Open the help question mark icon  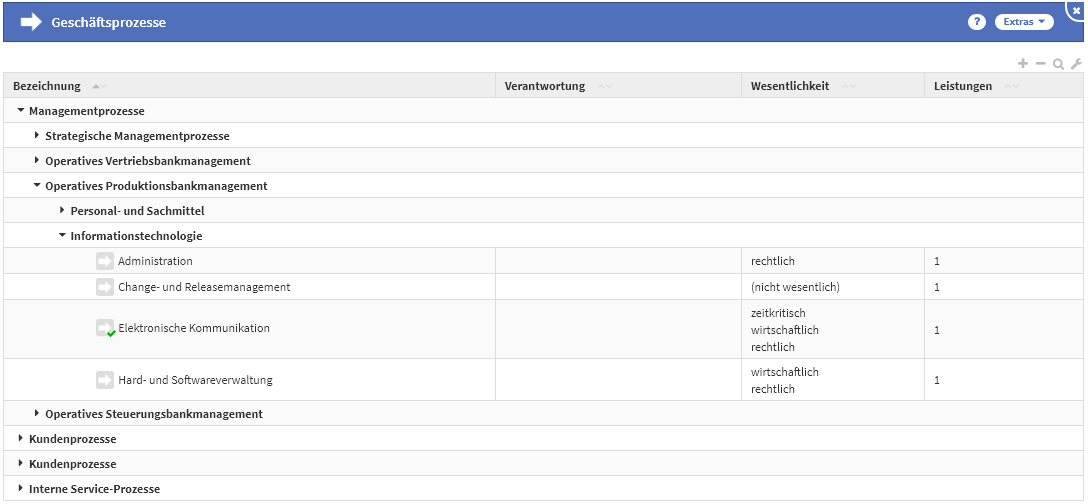[x=977, y=22]
